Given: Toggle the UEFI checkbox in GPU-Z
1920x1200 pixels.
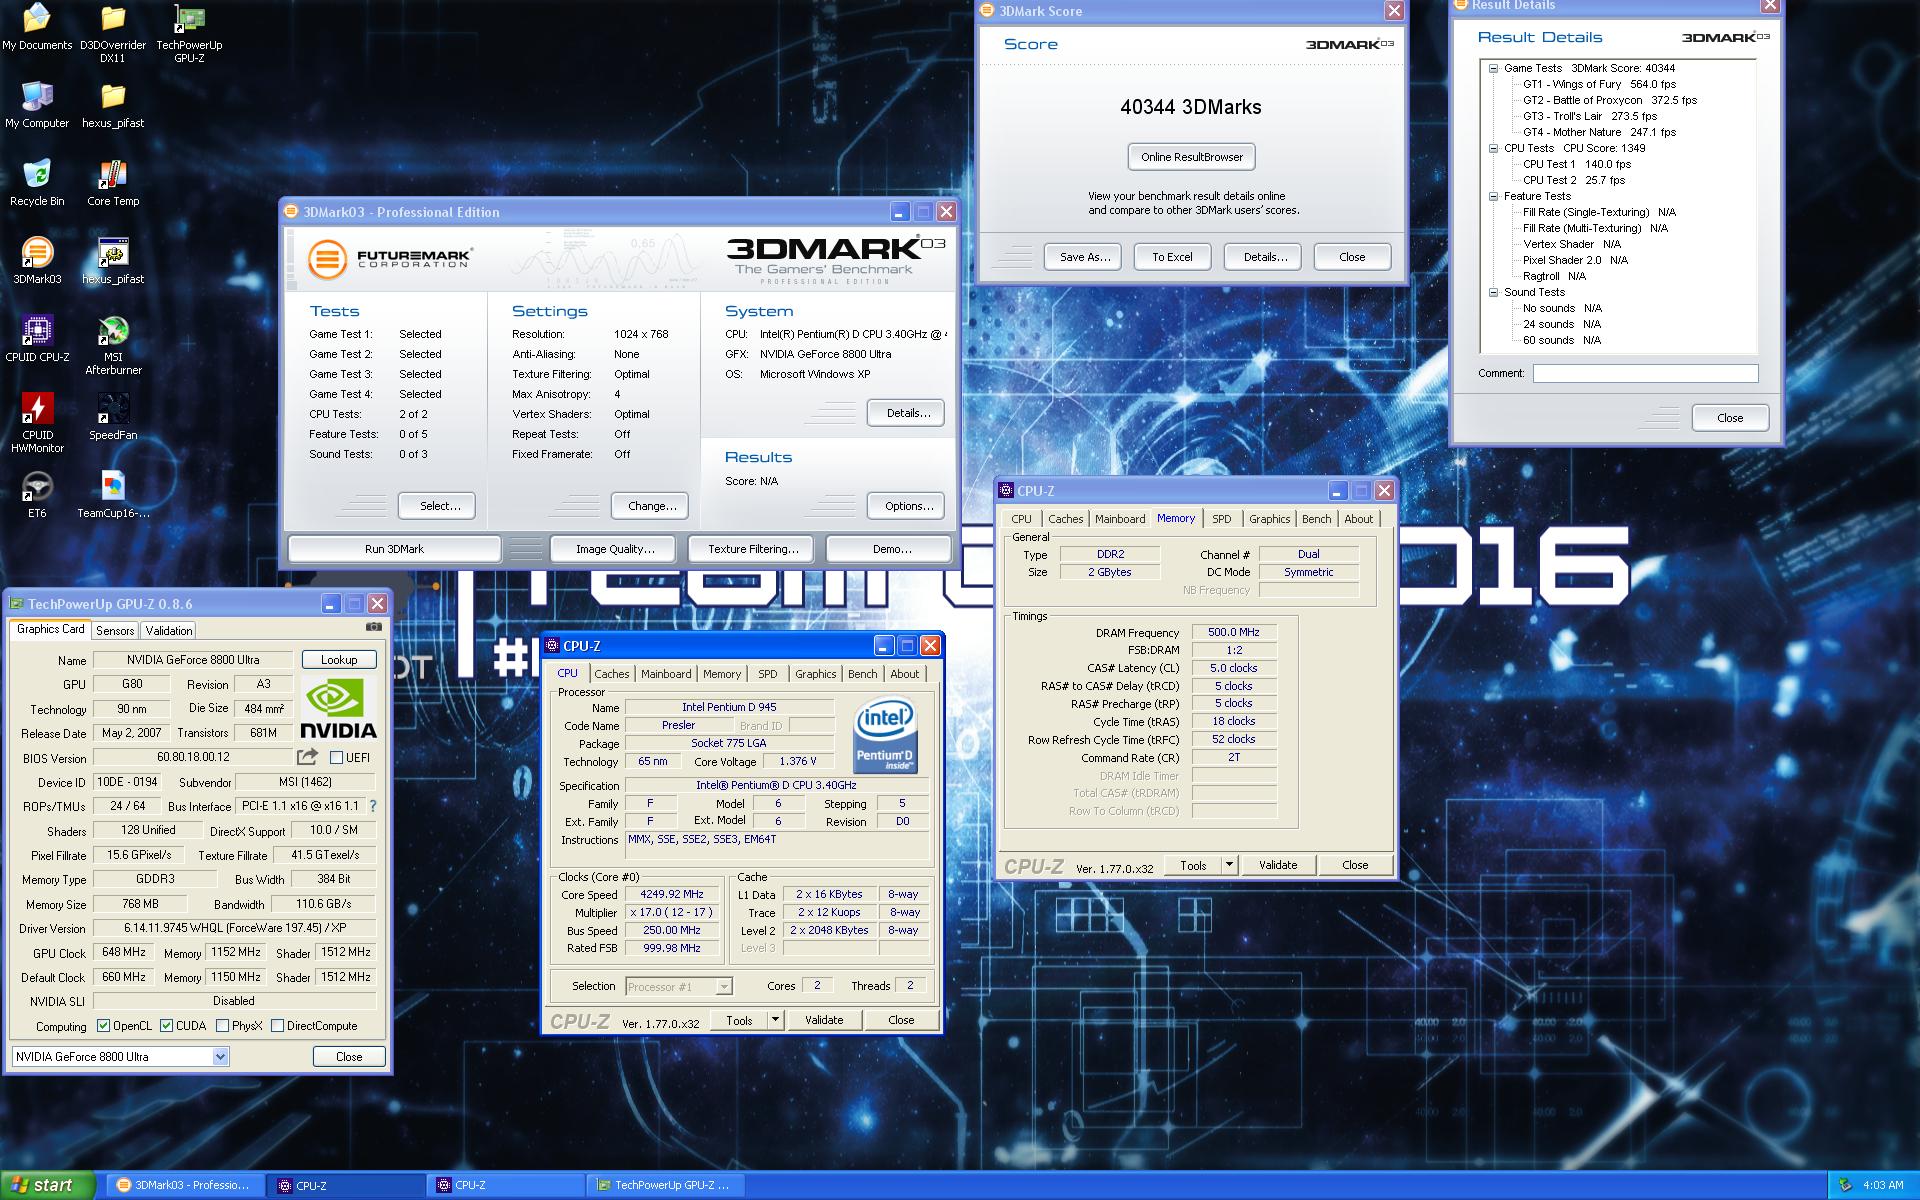Looking at the screenshot, I should click(337, 758).
